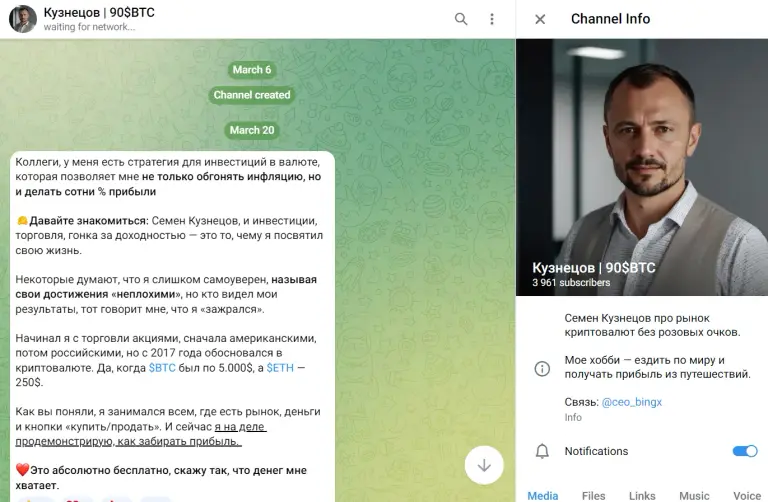
Task: Click the $ETH cashtag link in message
Action: (x=280, y=368)
